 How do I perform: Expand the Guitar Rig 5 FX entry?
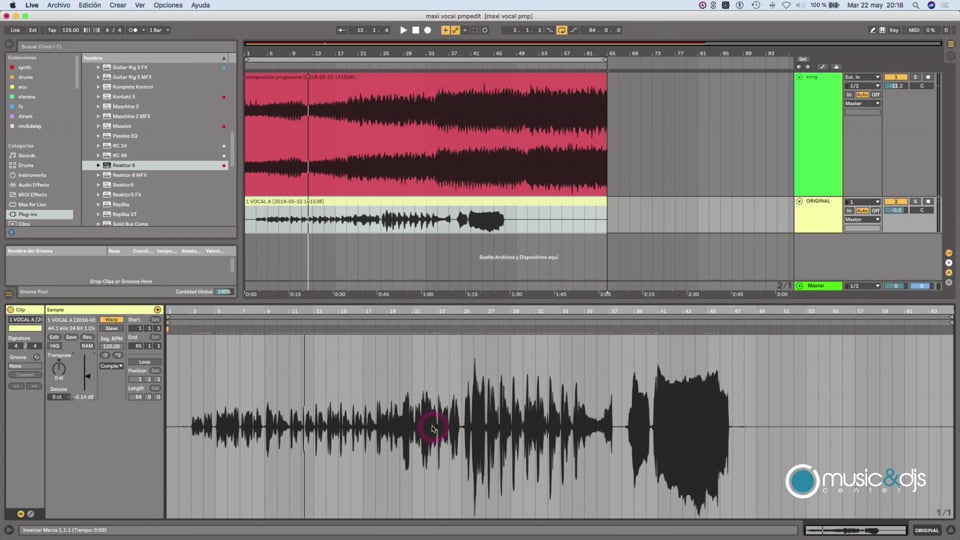pyautogui.click(x=98, y=67)
